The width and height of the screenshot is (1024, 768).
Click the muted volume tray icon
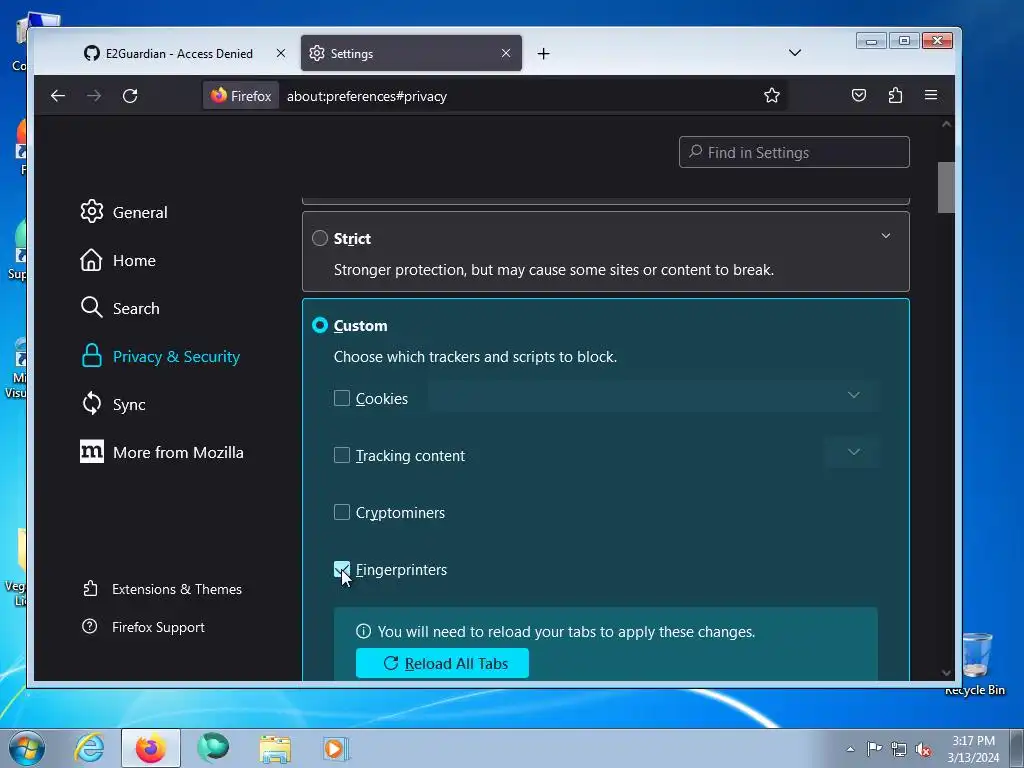pos(923,749)
